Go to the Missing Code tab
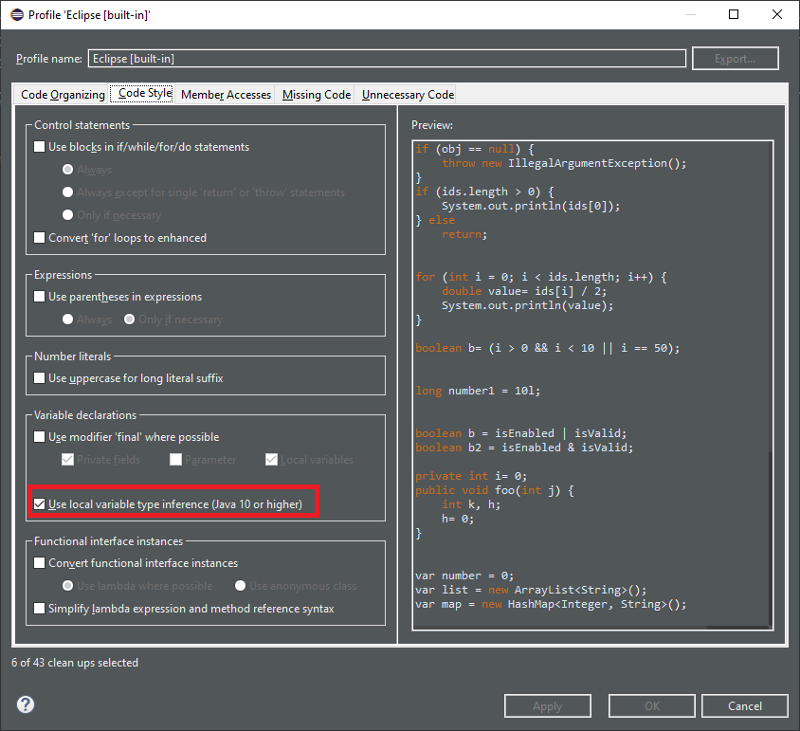 click(316, 94)
